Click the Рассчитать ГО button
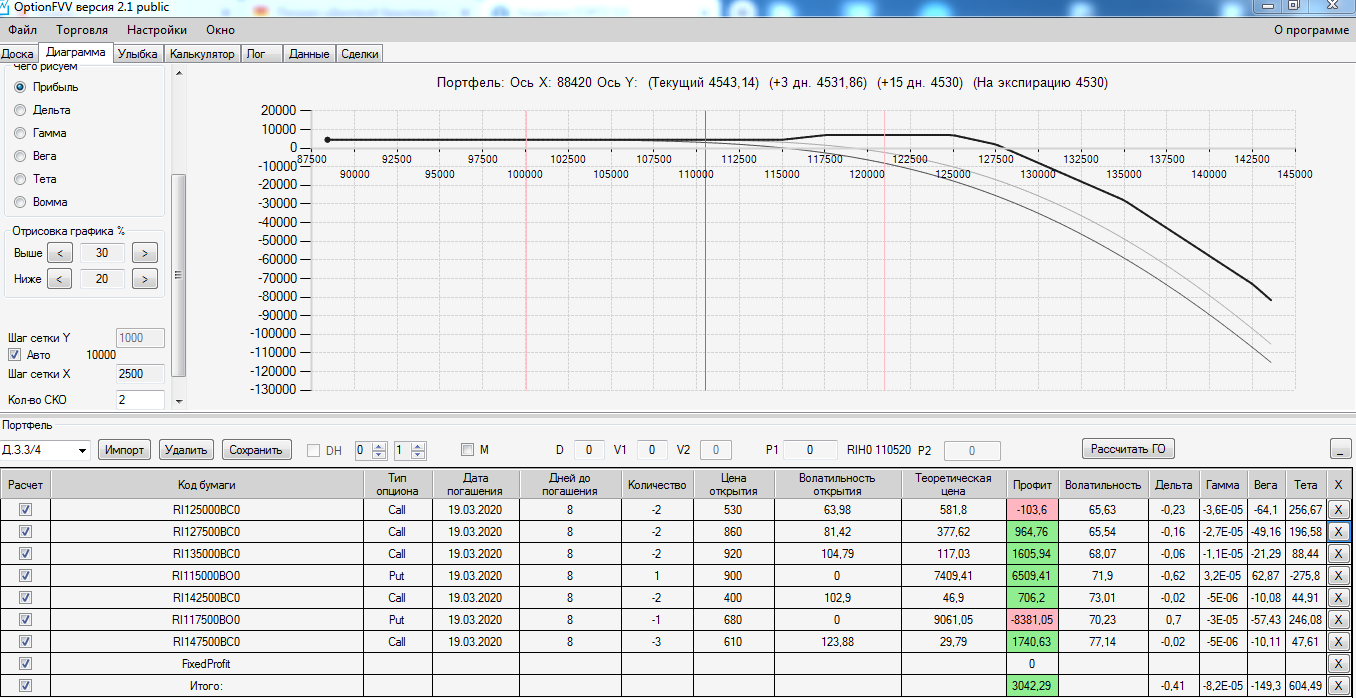This screenshot has height=698, width=1356. (1128, 448)
